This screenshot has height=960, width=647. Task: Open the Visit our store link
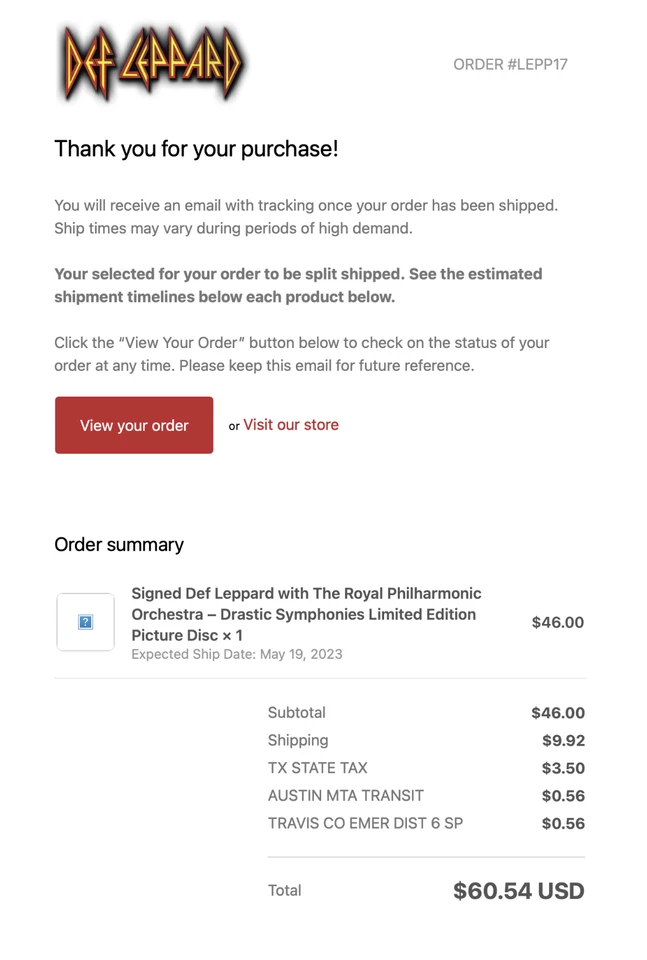coord(291,425)
